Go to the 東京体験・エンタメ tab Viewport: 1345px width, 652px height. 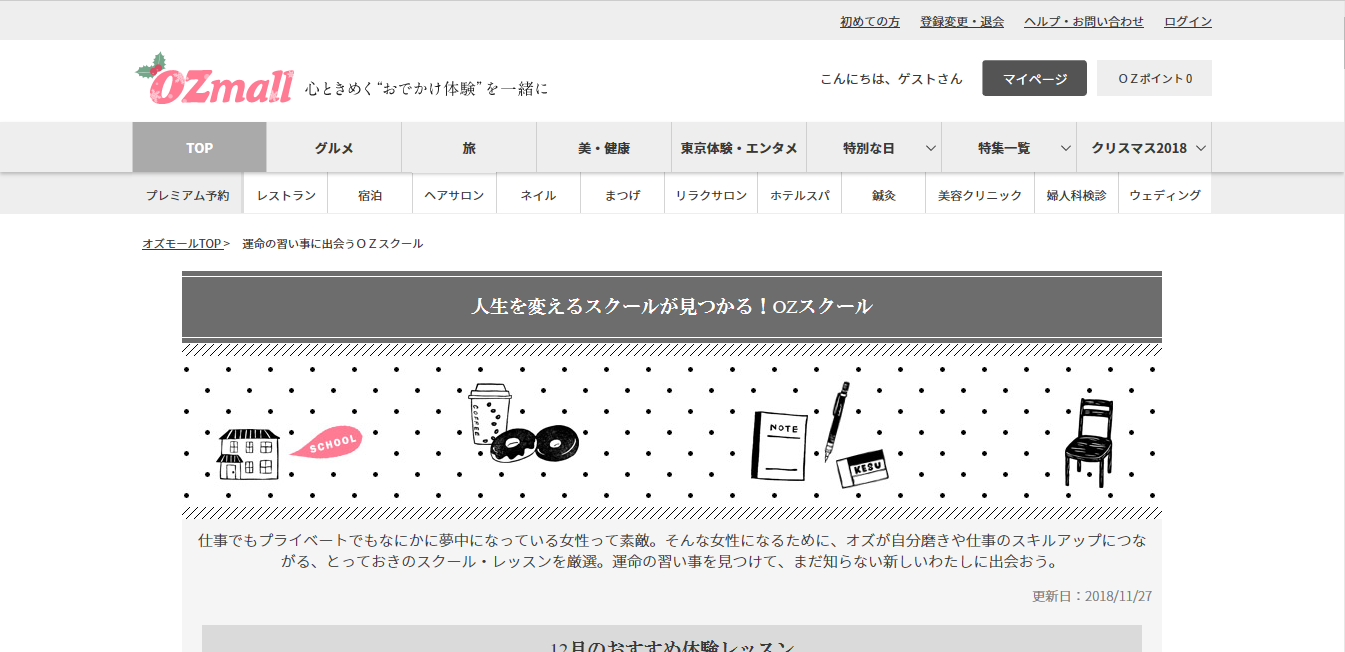tap(739, 148)
